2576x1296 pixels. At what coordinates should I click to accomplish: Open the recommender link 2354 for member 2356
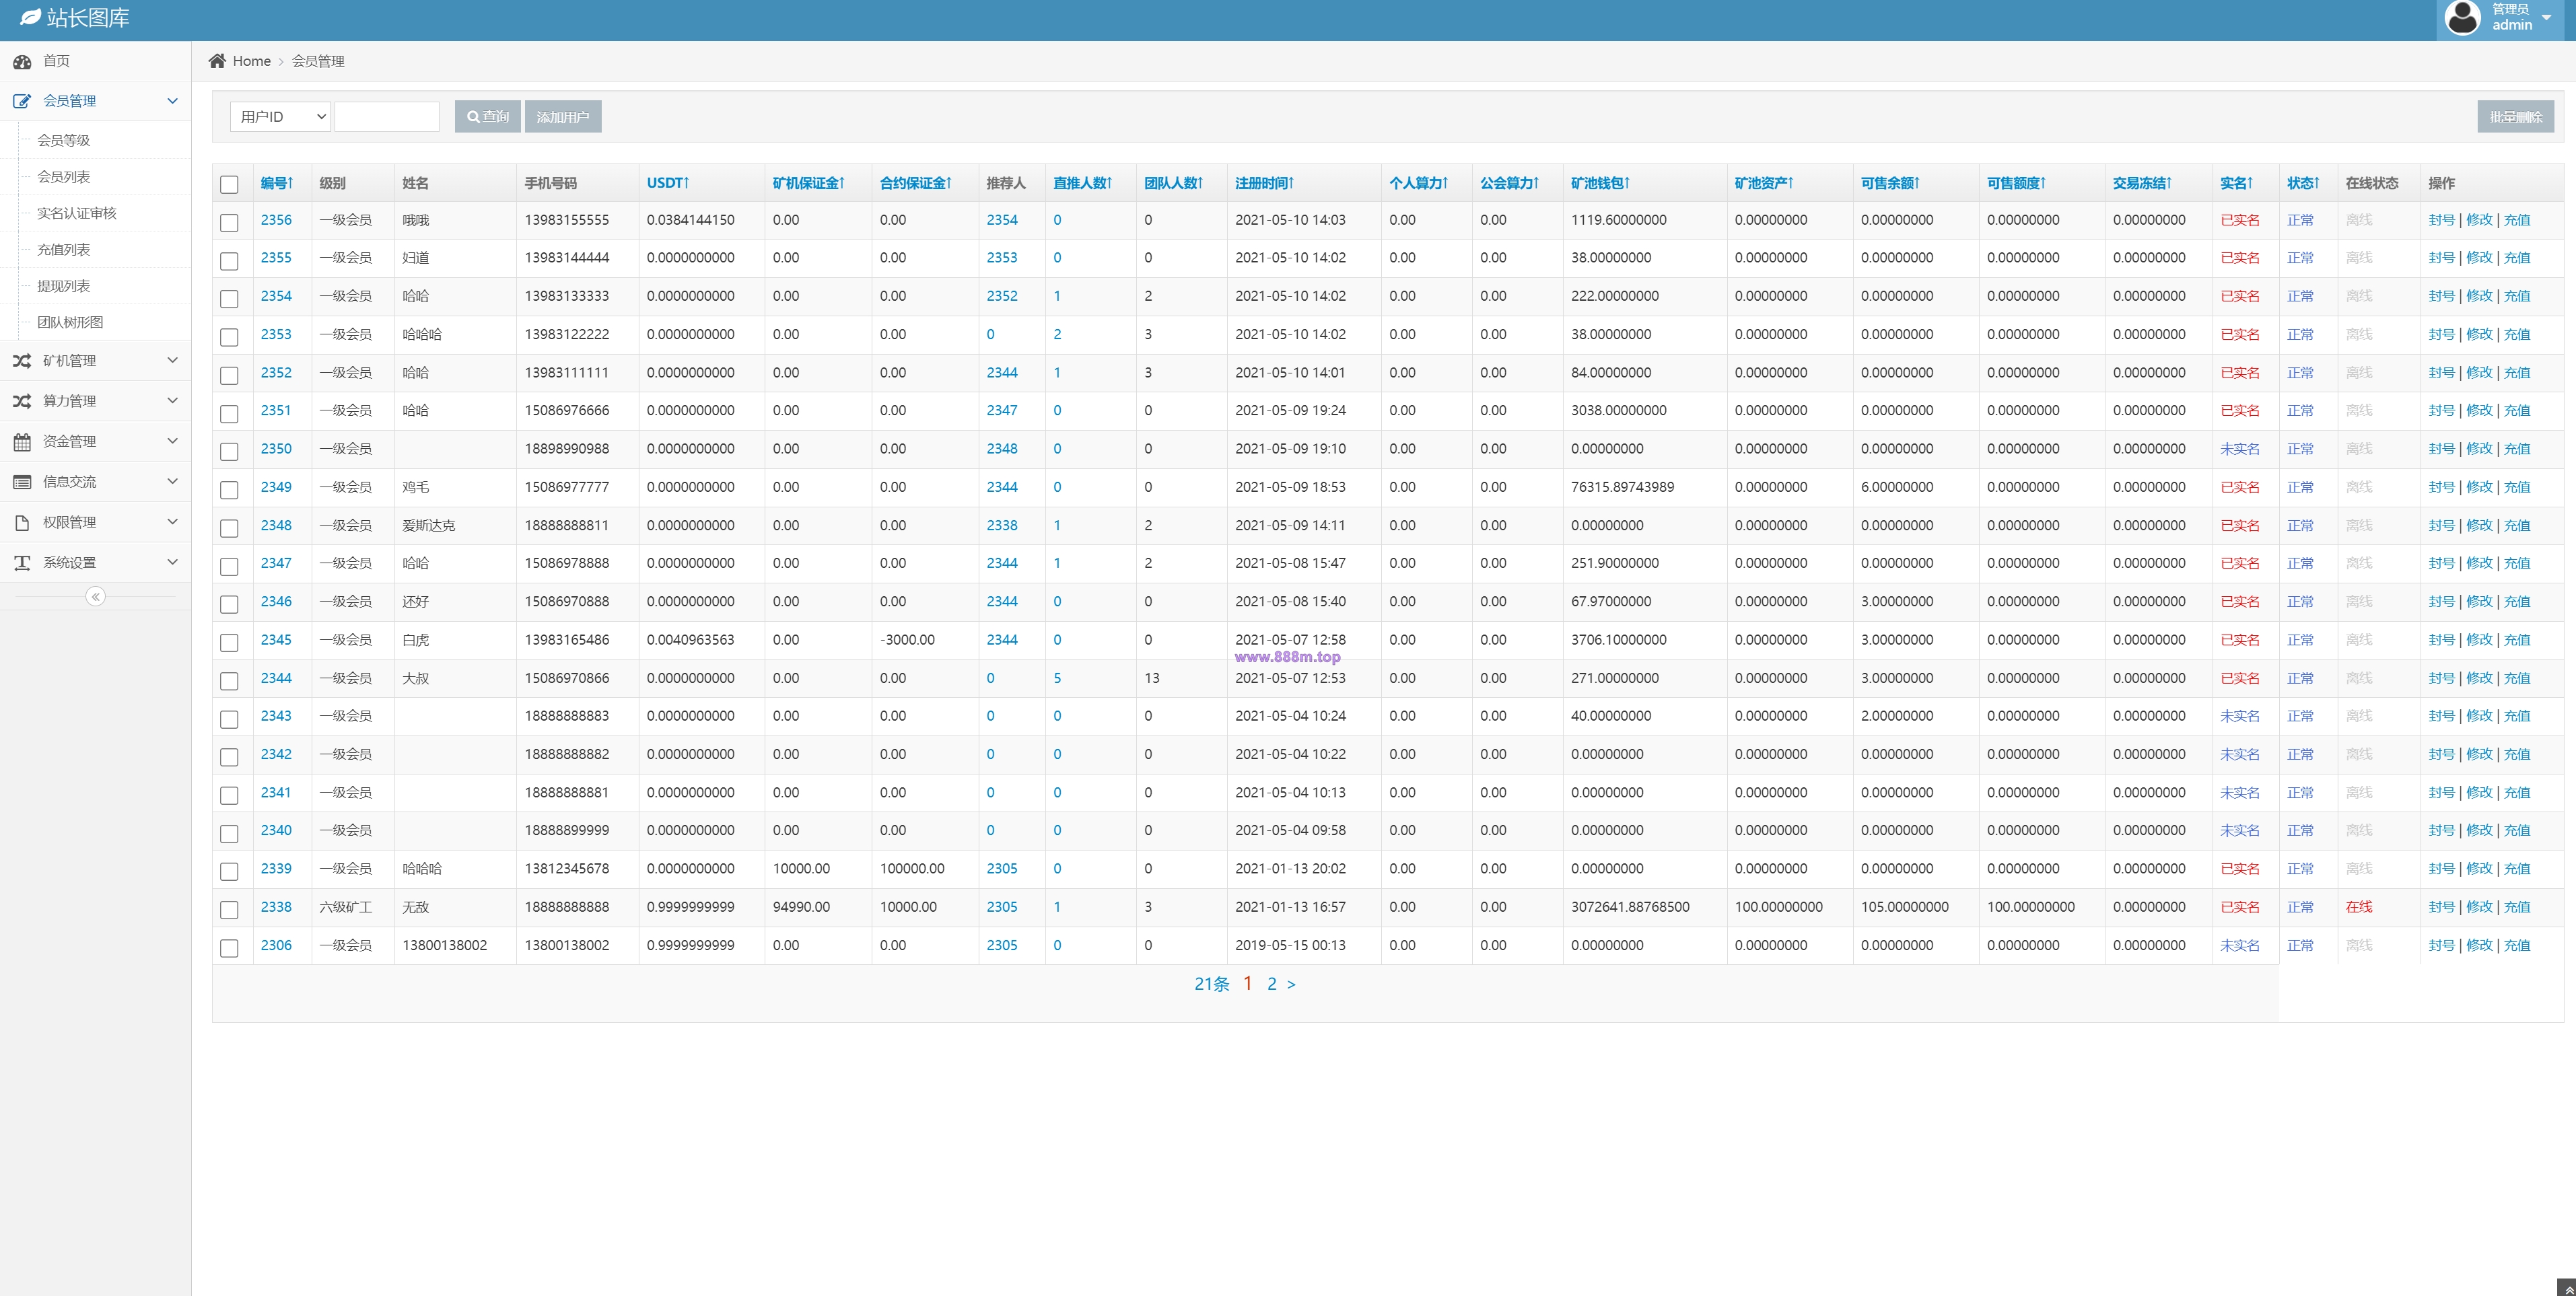pyautogui.click(x=1002, y=220)
